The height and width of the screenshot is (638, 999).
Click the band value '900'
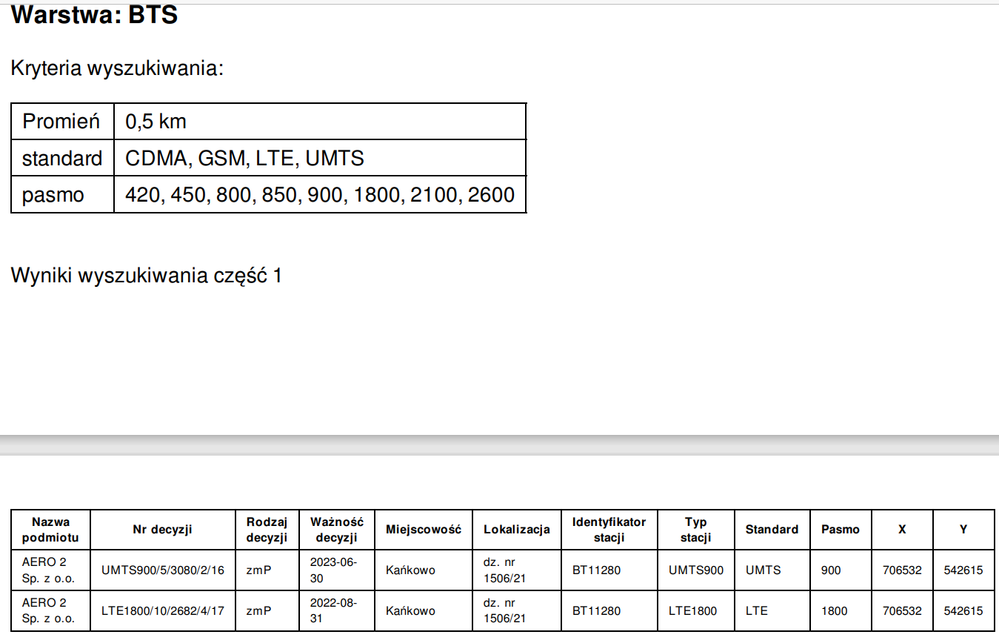[x=831, y=570]
